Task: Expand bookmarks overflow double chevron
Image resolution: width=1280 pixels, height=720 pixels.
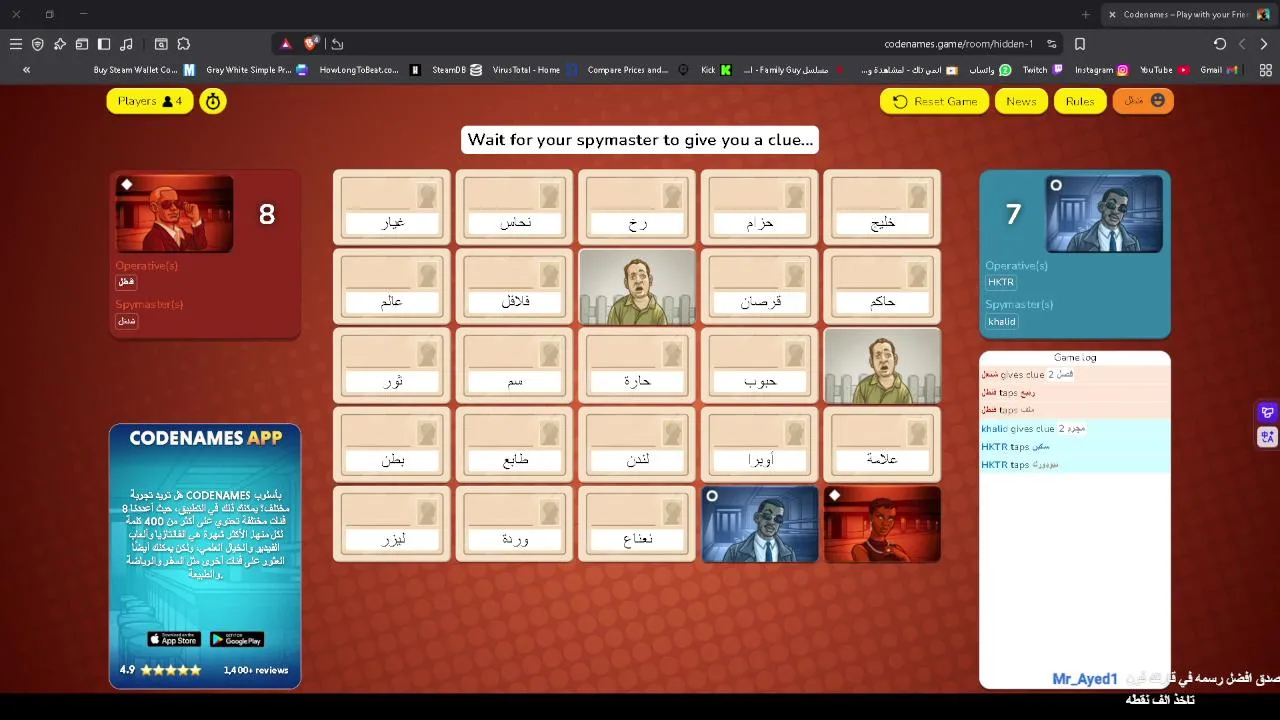Action: (26, 70)
